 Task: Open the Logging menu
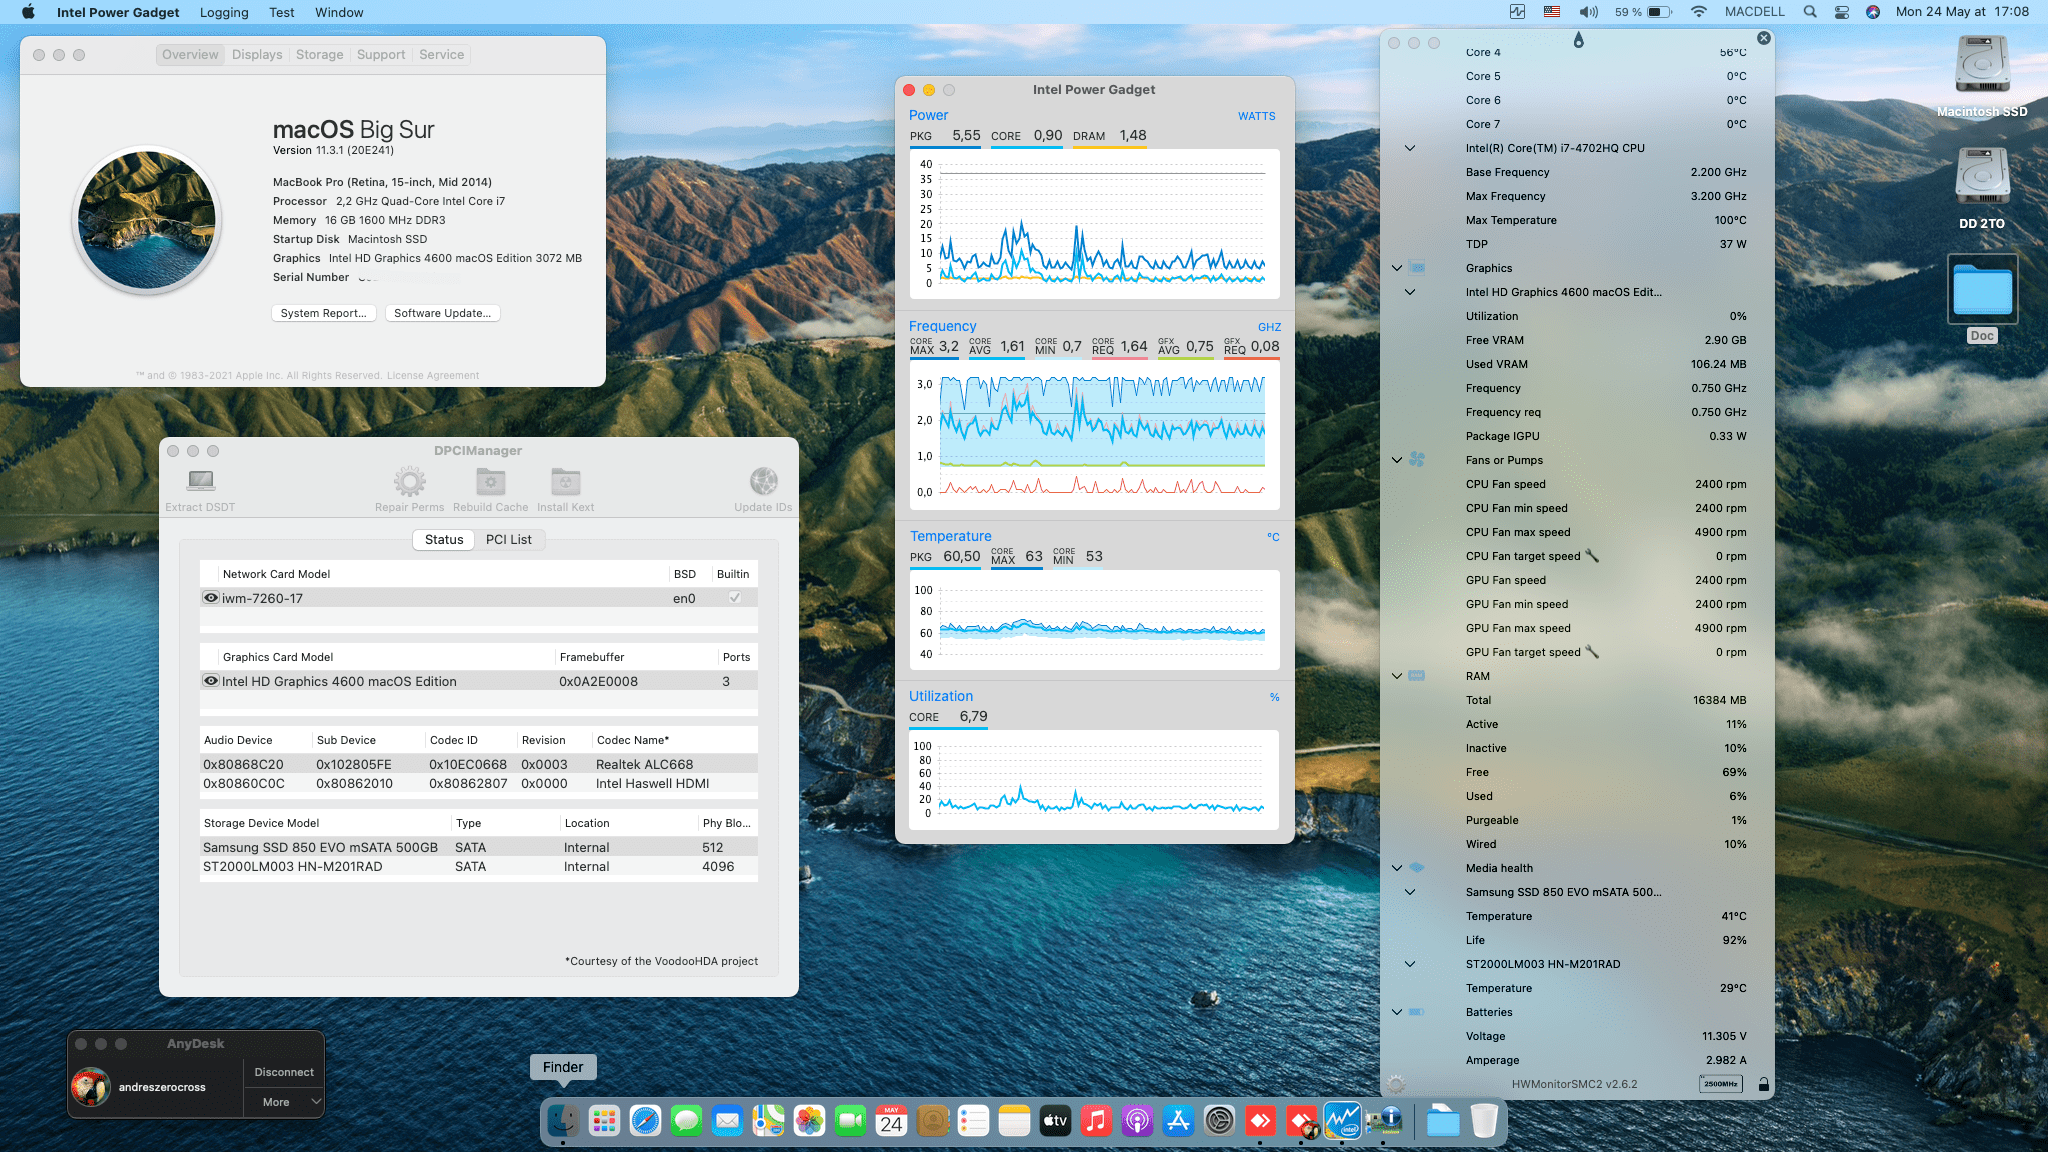coord(224,12)
